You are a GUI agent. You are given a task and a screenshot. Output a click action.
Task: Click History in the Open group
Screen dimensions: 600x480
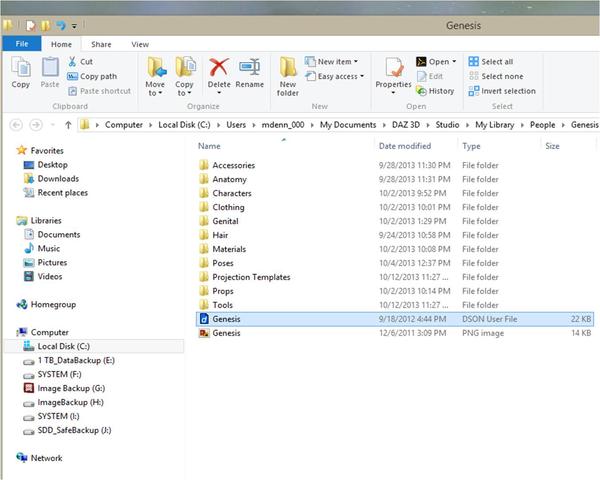click(435, 91)
